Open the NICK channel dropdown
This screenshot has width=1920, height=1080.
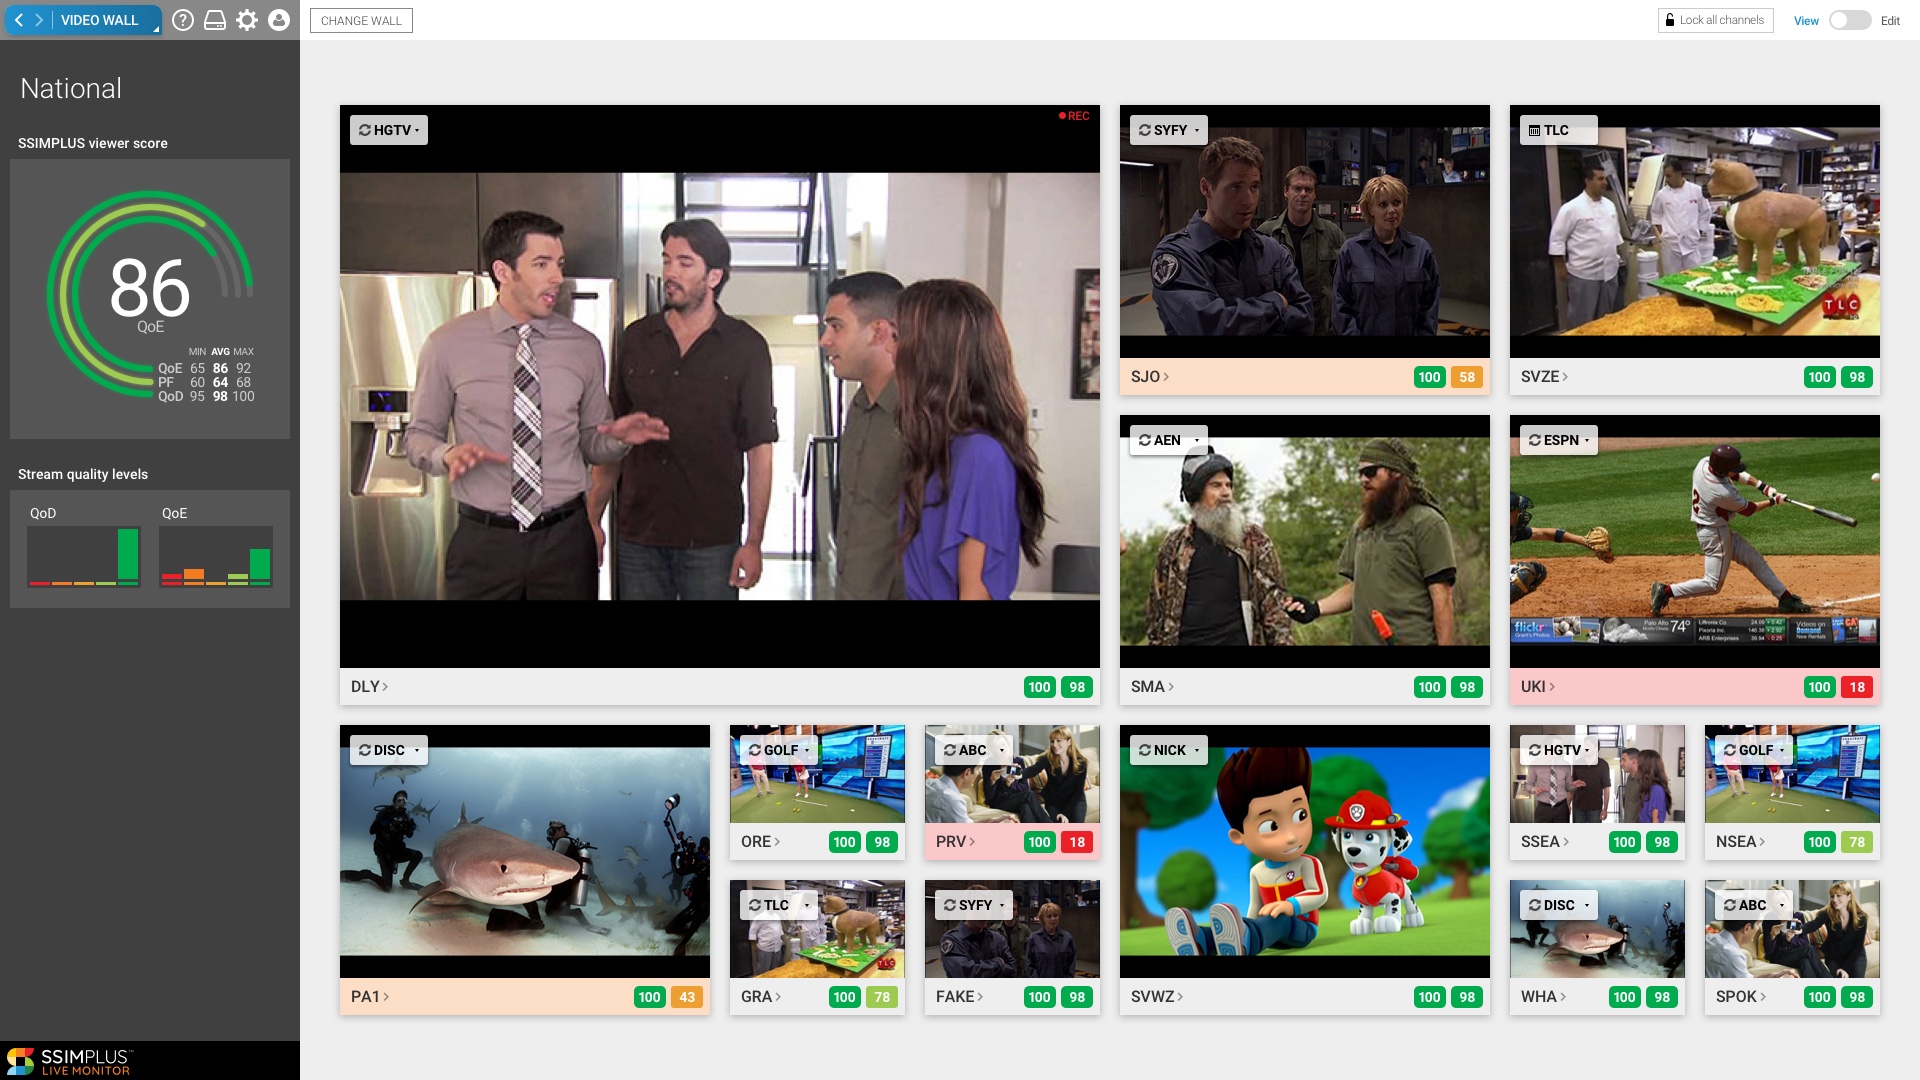(x=1168, y=750)
